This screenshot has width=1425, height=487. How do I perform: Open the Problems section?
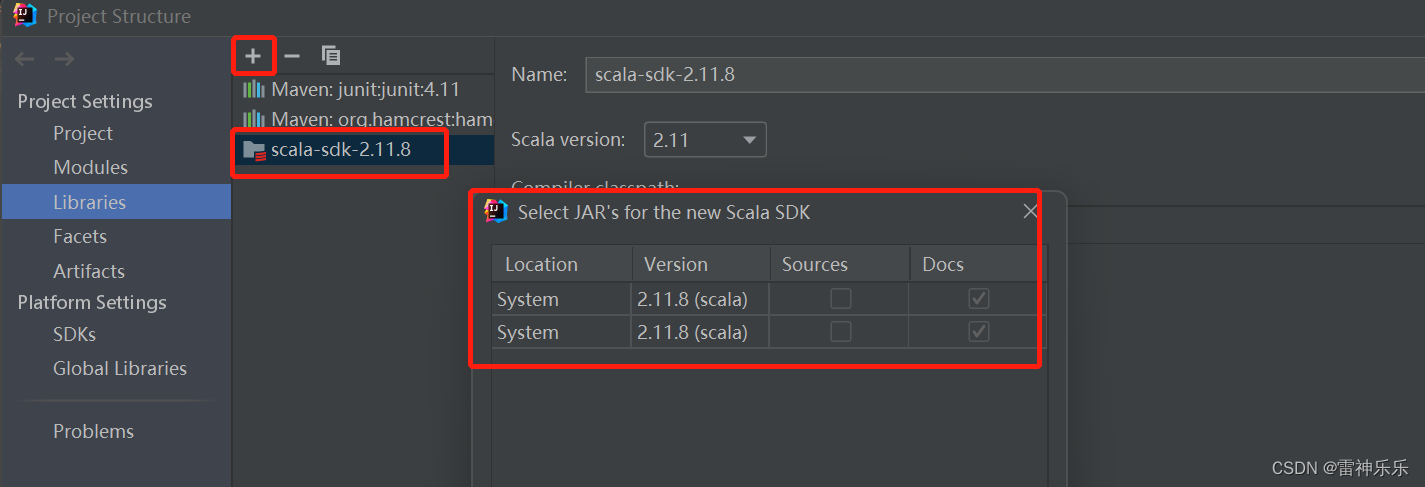[93, 431]
